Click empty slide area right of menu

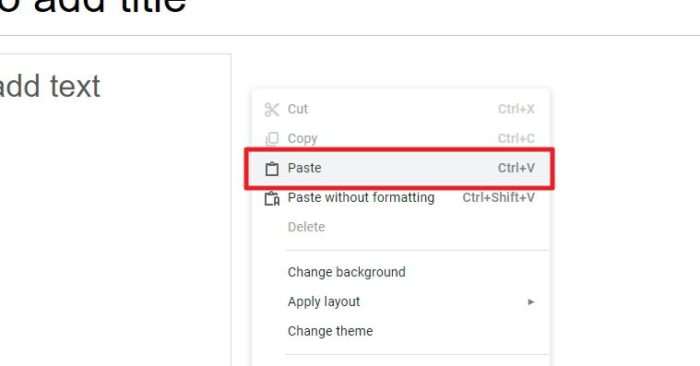(x=625, y=201)
